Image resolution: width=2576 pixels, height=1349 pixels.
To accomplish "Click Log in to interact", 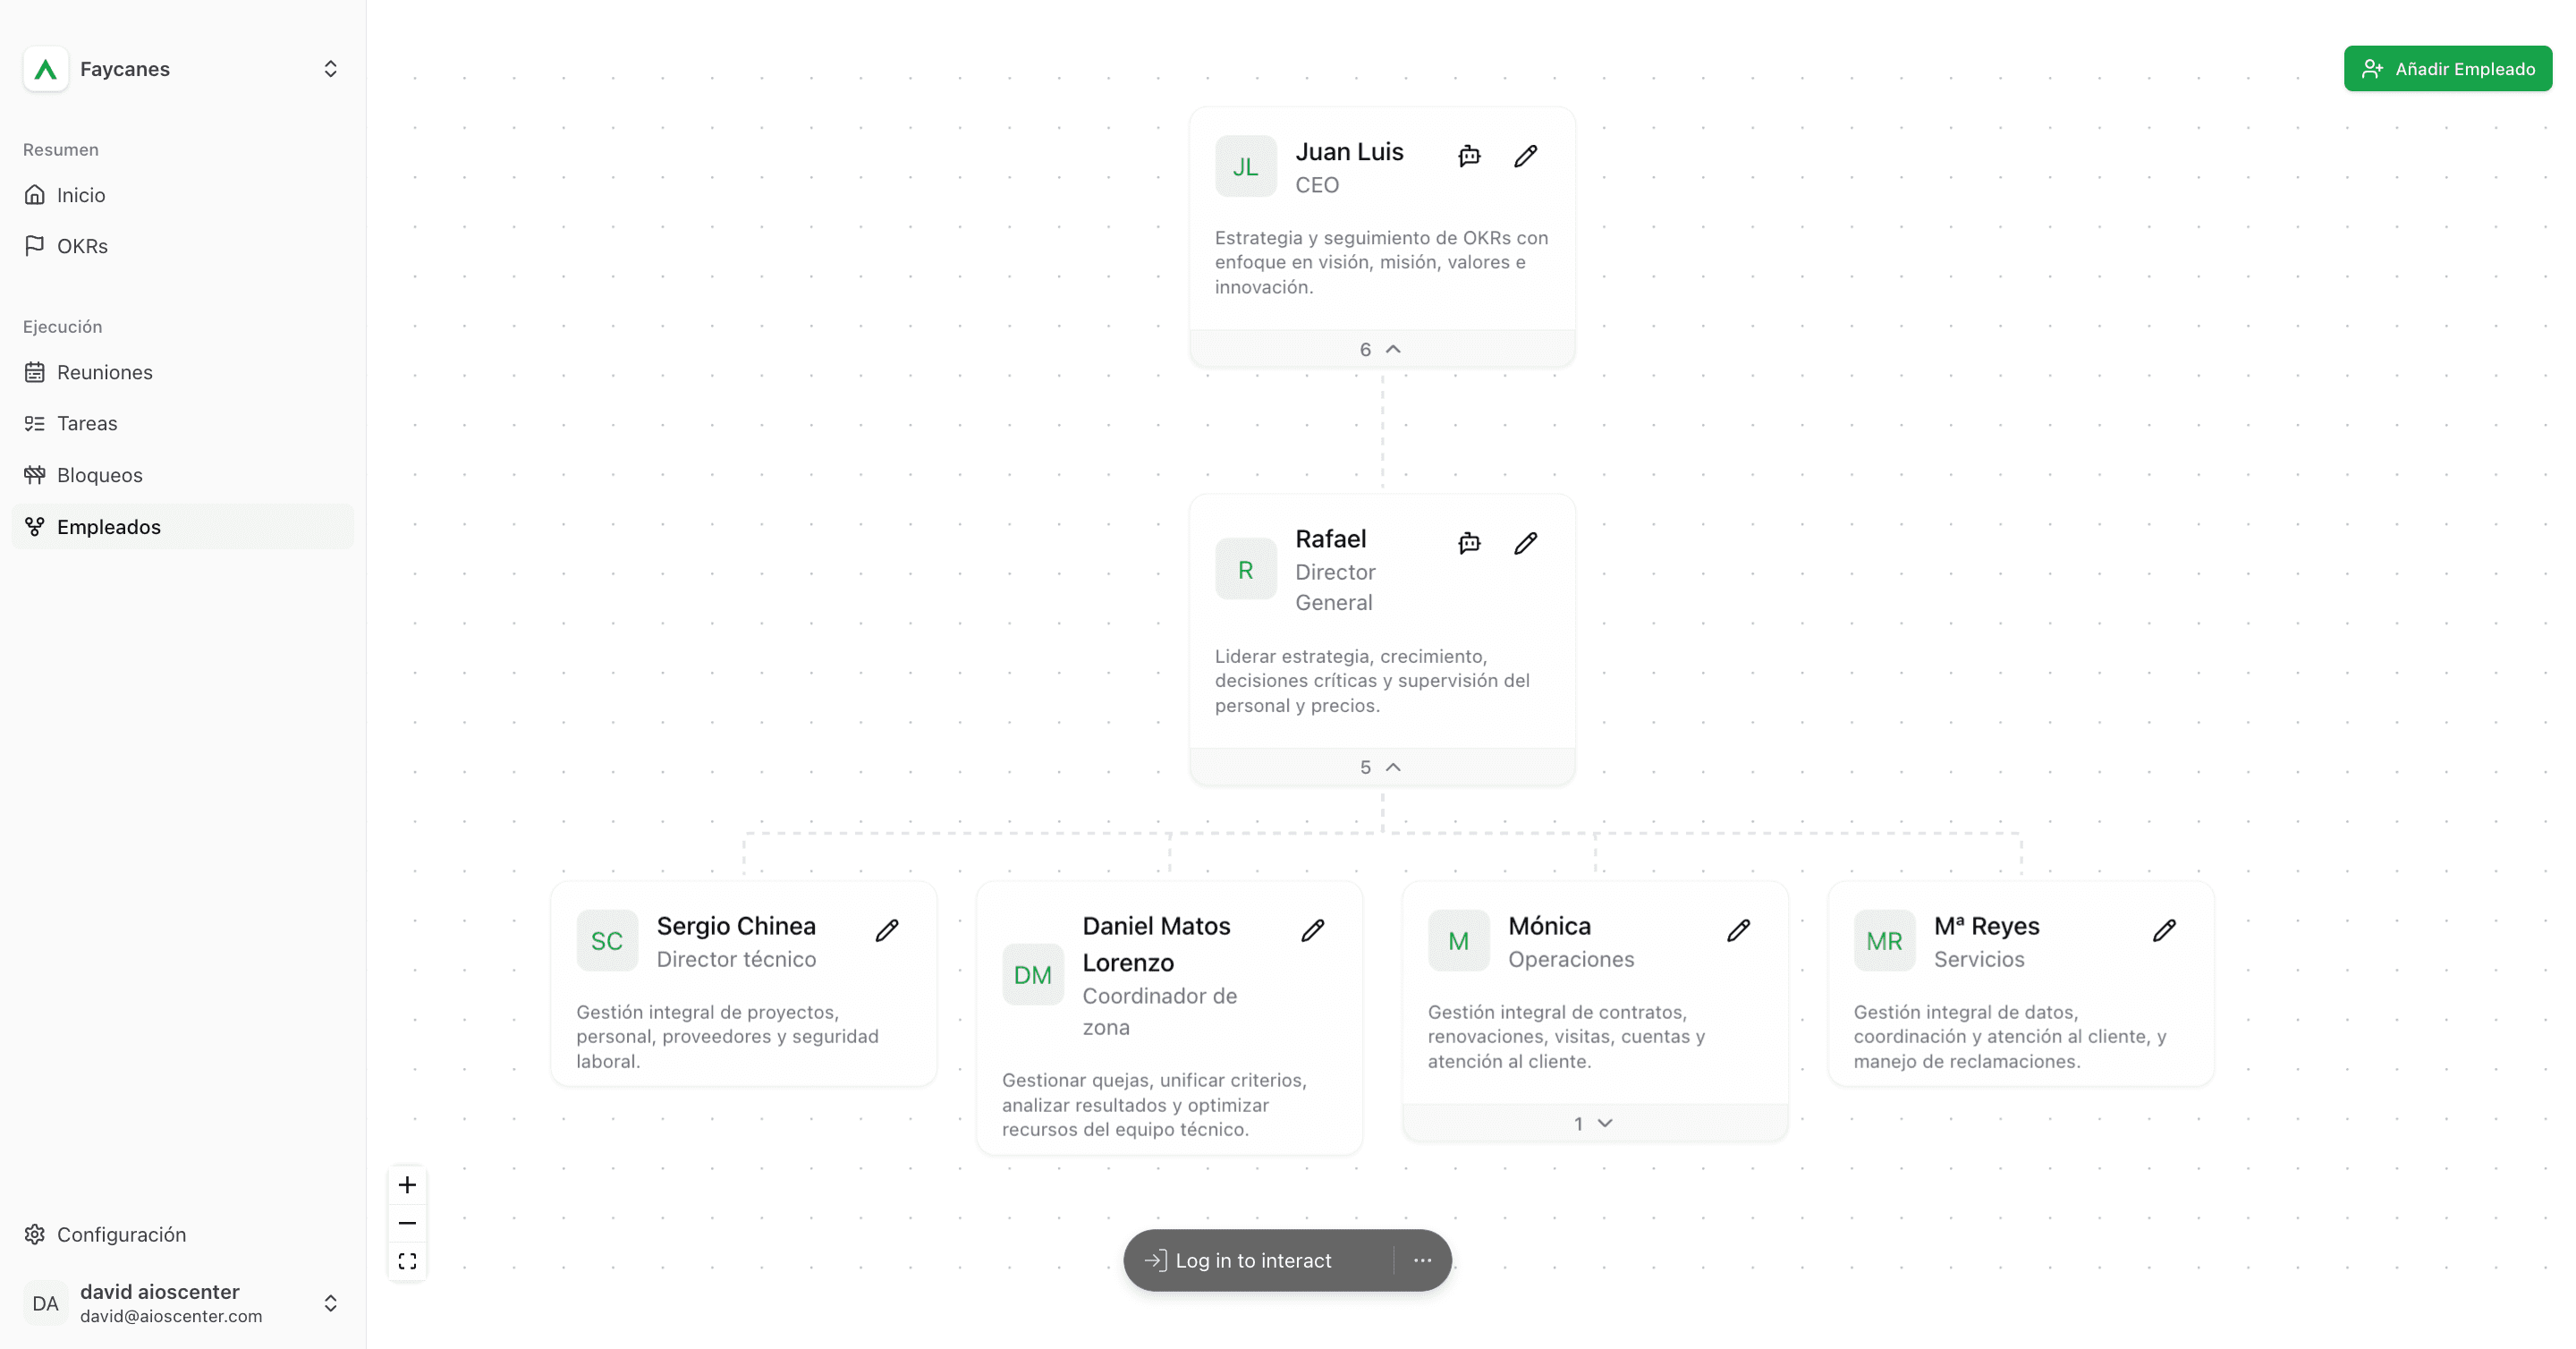I will click(1253, 1260).
